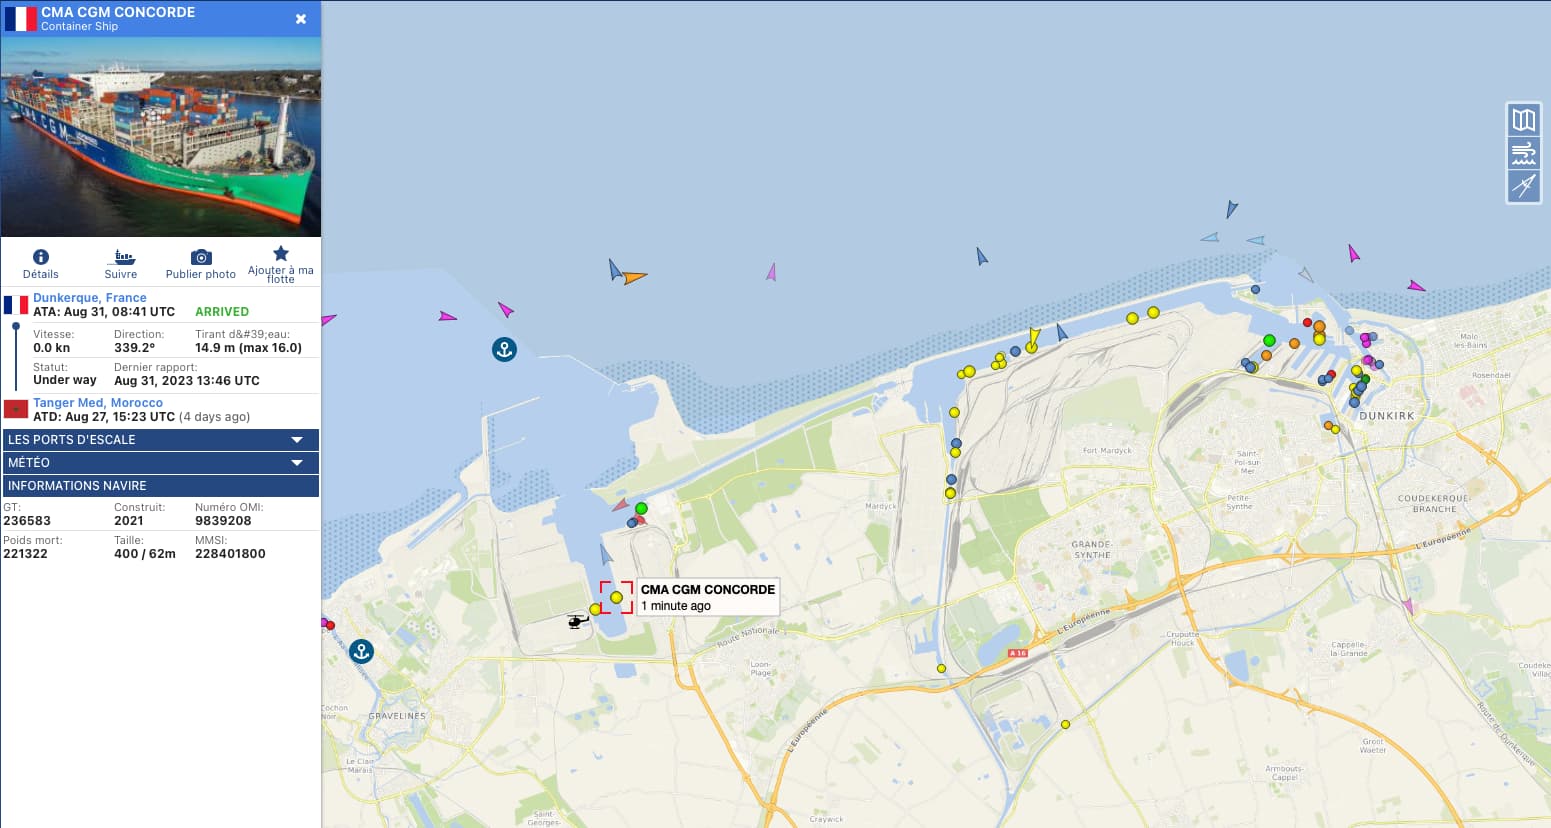Open the Détails info icon
This screenshot has width=1551, height=828.
click(41, 257)
